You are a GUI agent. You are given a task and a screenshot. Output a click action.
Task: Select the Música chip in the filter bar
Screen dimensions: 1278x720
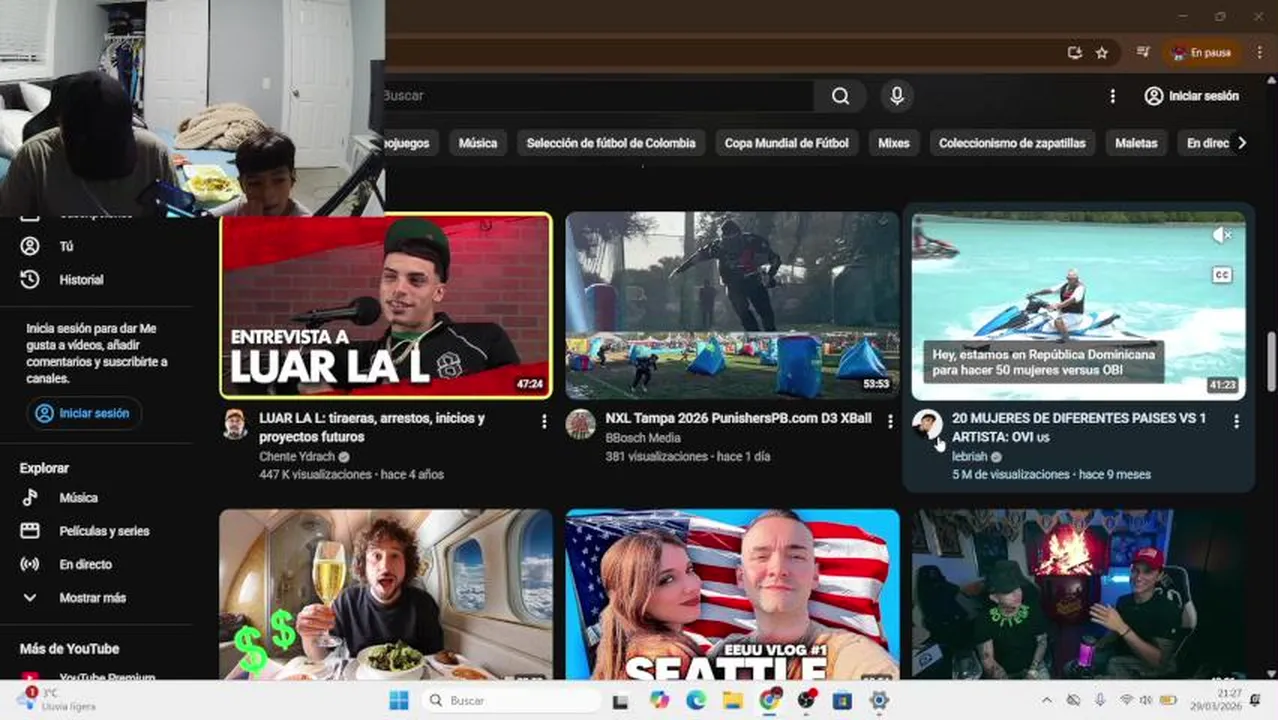coord(478,143)
